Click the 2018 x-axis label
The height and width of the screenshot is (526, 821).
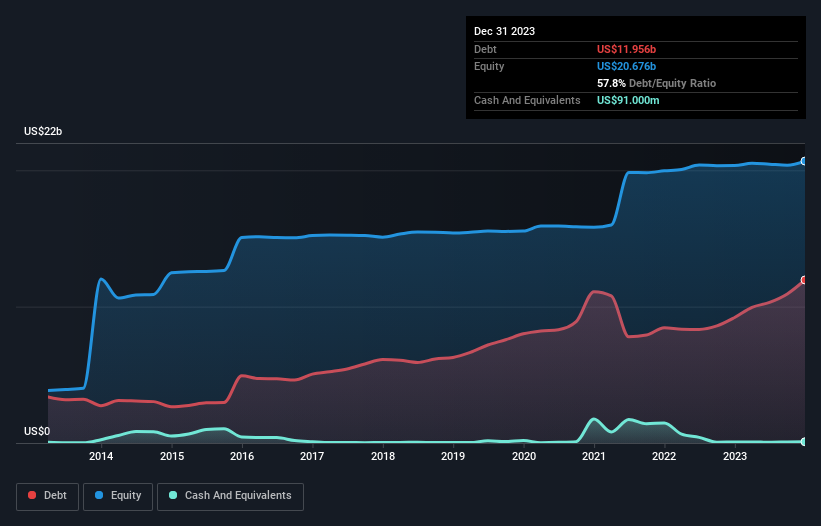click(383, 456)
